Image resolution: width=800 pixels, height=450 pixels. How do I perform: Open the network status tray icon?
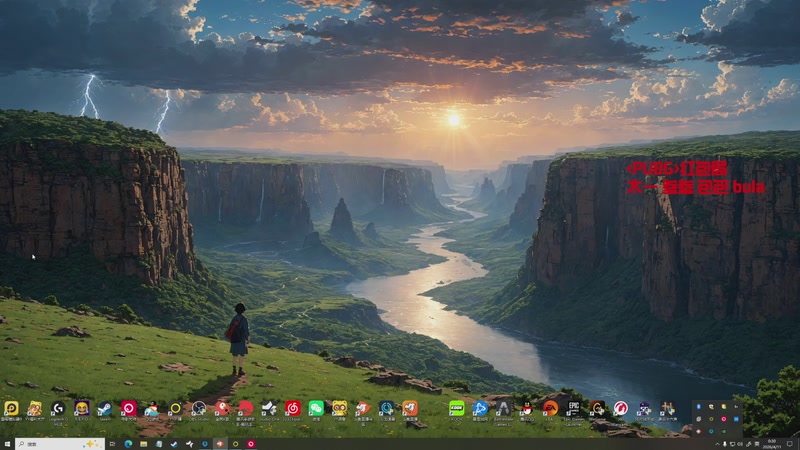(732, 444)
